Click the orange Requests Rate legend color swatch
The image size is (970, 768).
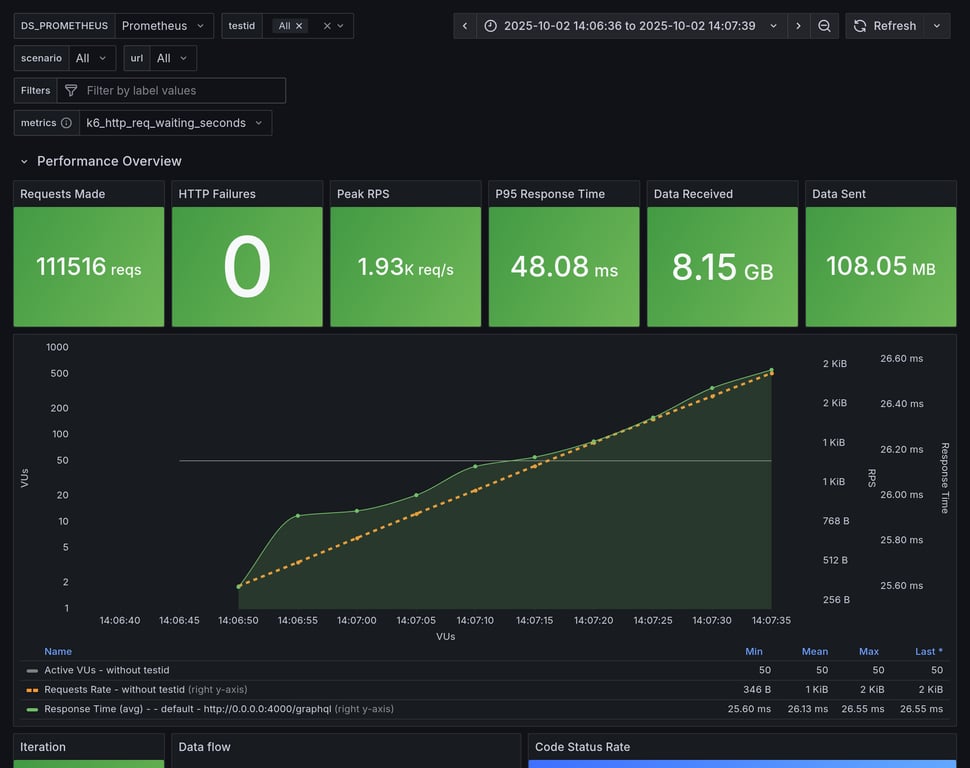point(32,689)
